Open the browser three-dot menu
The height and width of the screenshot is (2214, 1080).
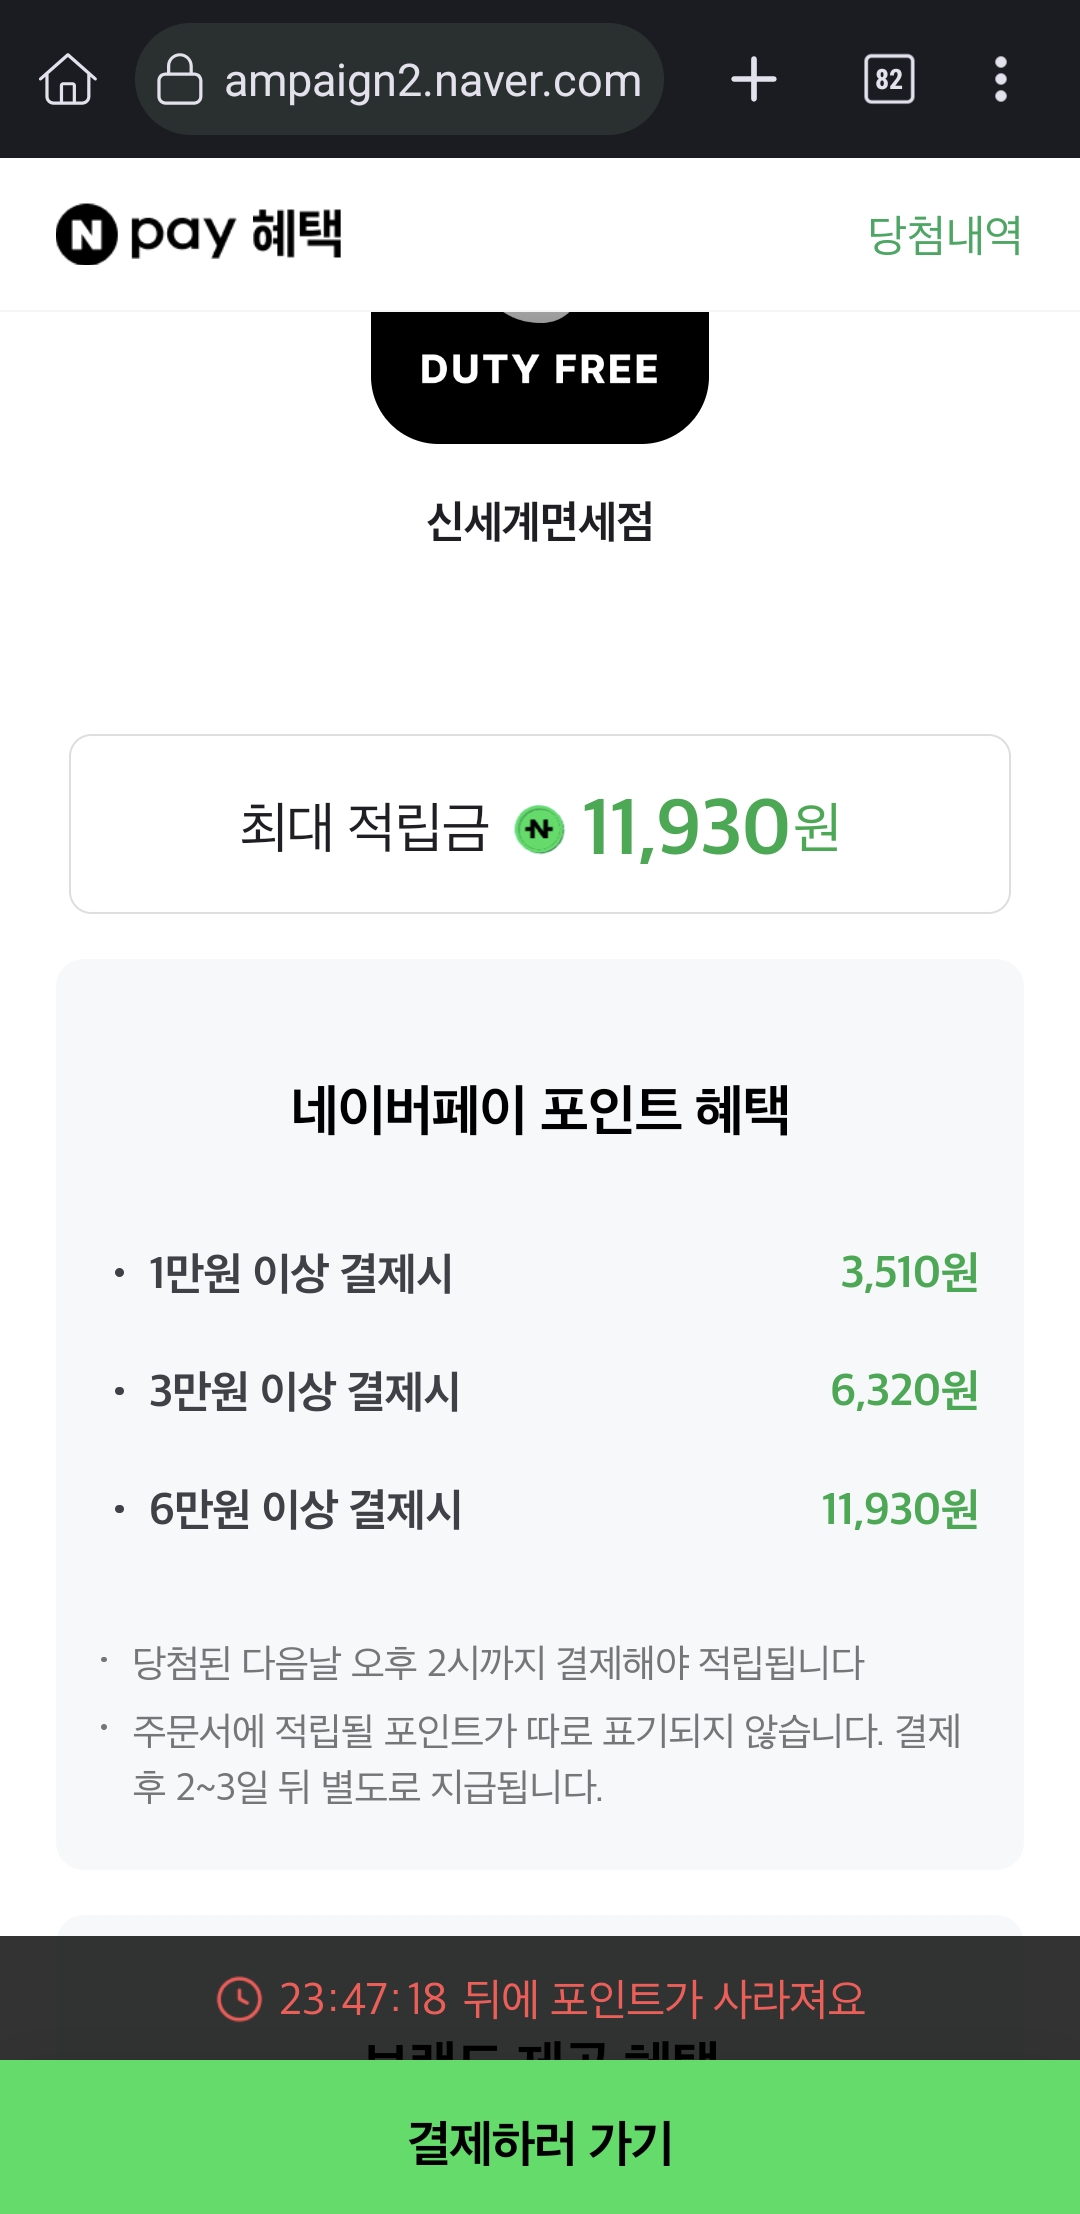(x=1000, y=79)
